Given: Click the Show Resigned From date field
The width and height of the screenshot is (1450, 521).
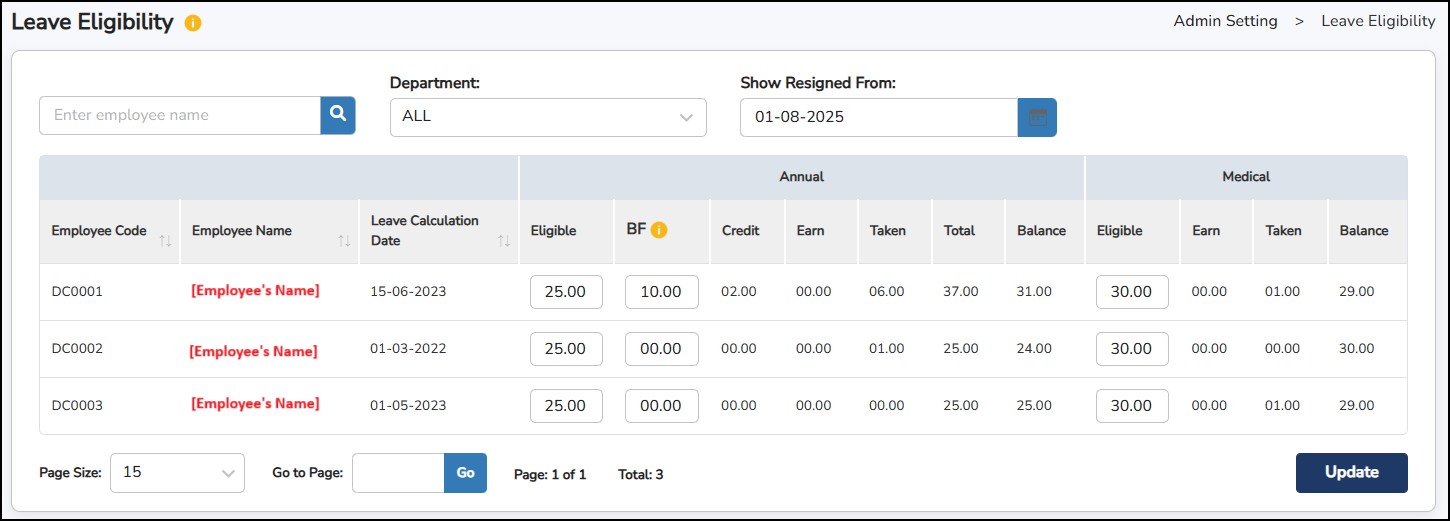Looking at the screenshot, I should click(878, 117).
